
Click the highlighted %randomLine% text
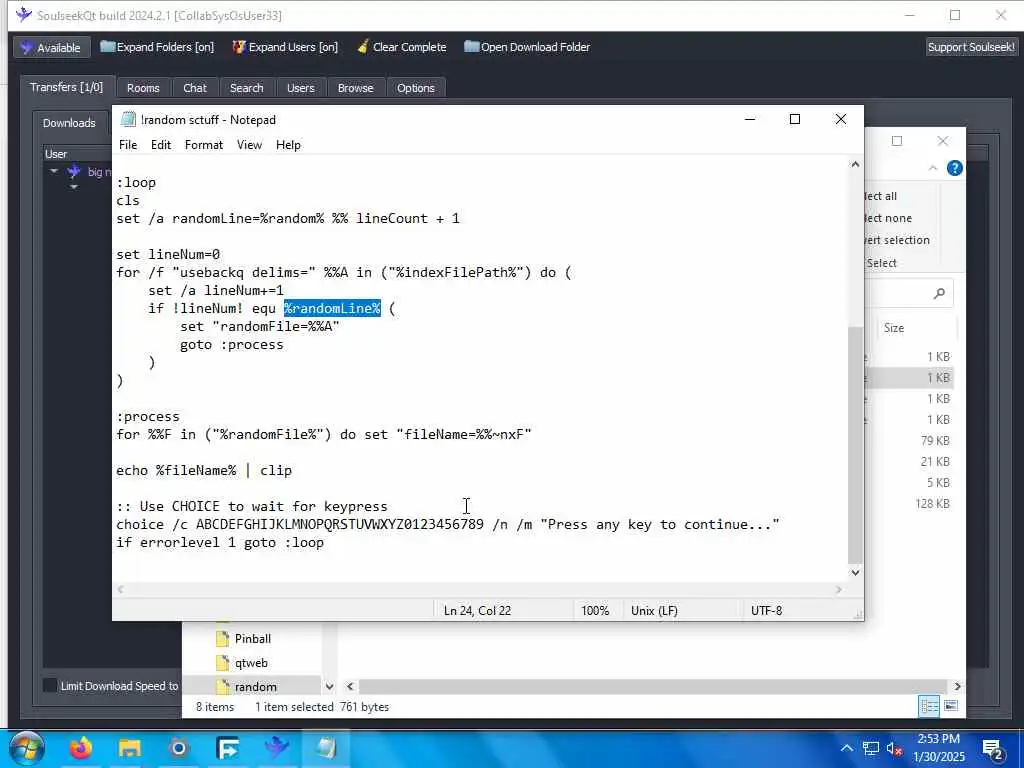coord(332,308)
